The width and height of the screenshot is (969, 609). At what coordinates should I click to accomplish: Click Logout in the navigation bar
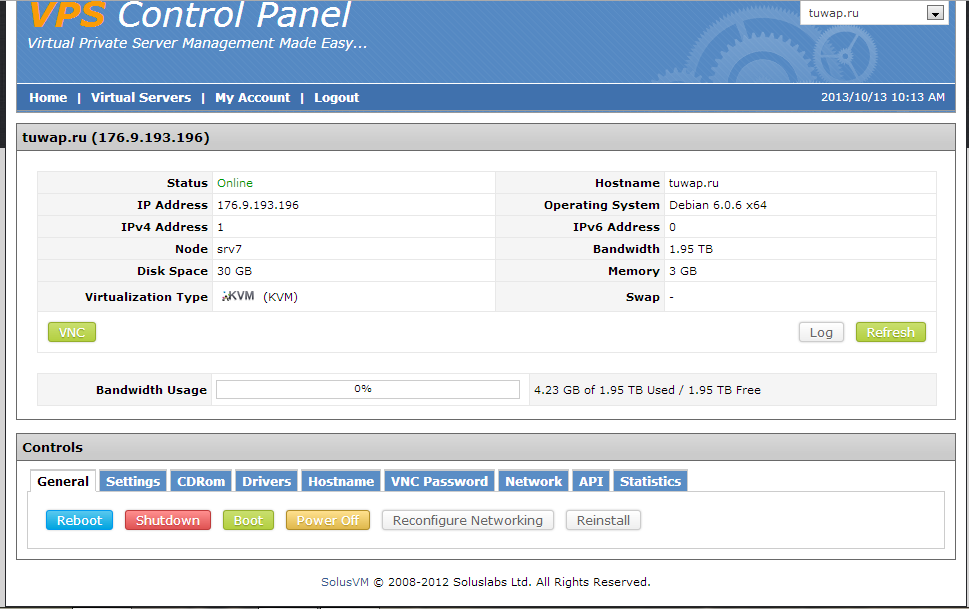[x=336, y=97]
